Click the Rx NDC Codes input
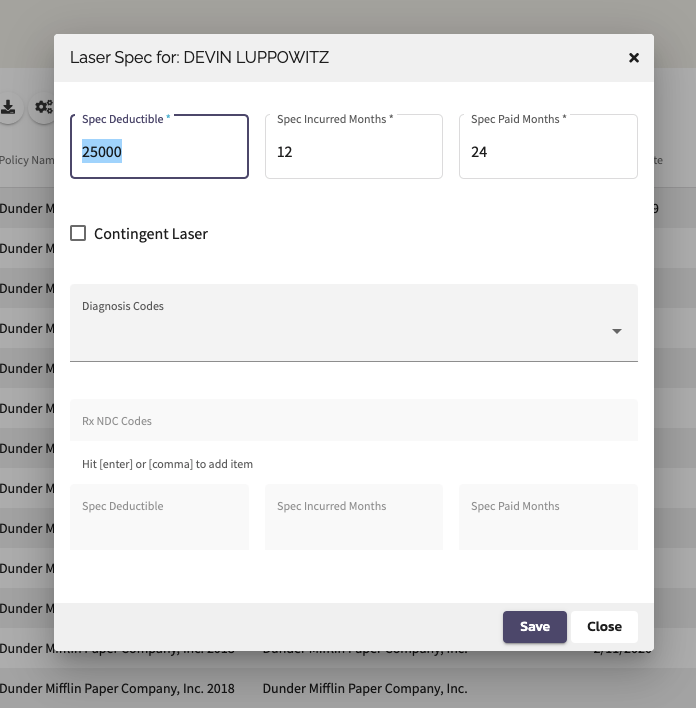Viewport: 696px width, 708px height. (354, 420)
